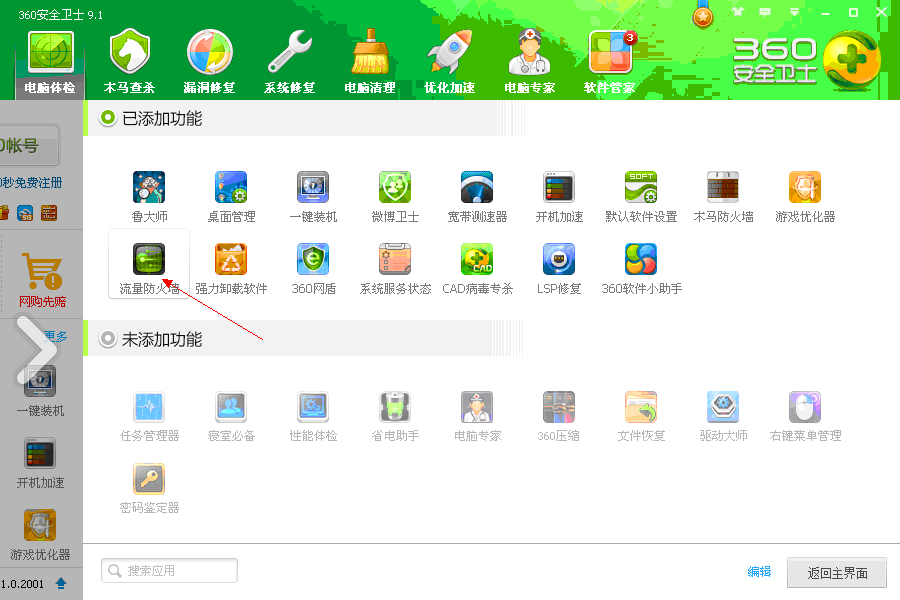The height and width of the screenshot is (600, 900).
Task: Add the 性能体检 tool
Action: [313, 416]
